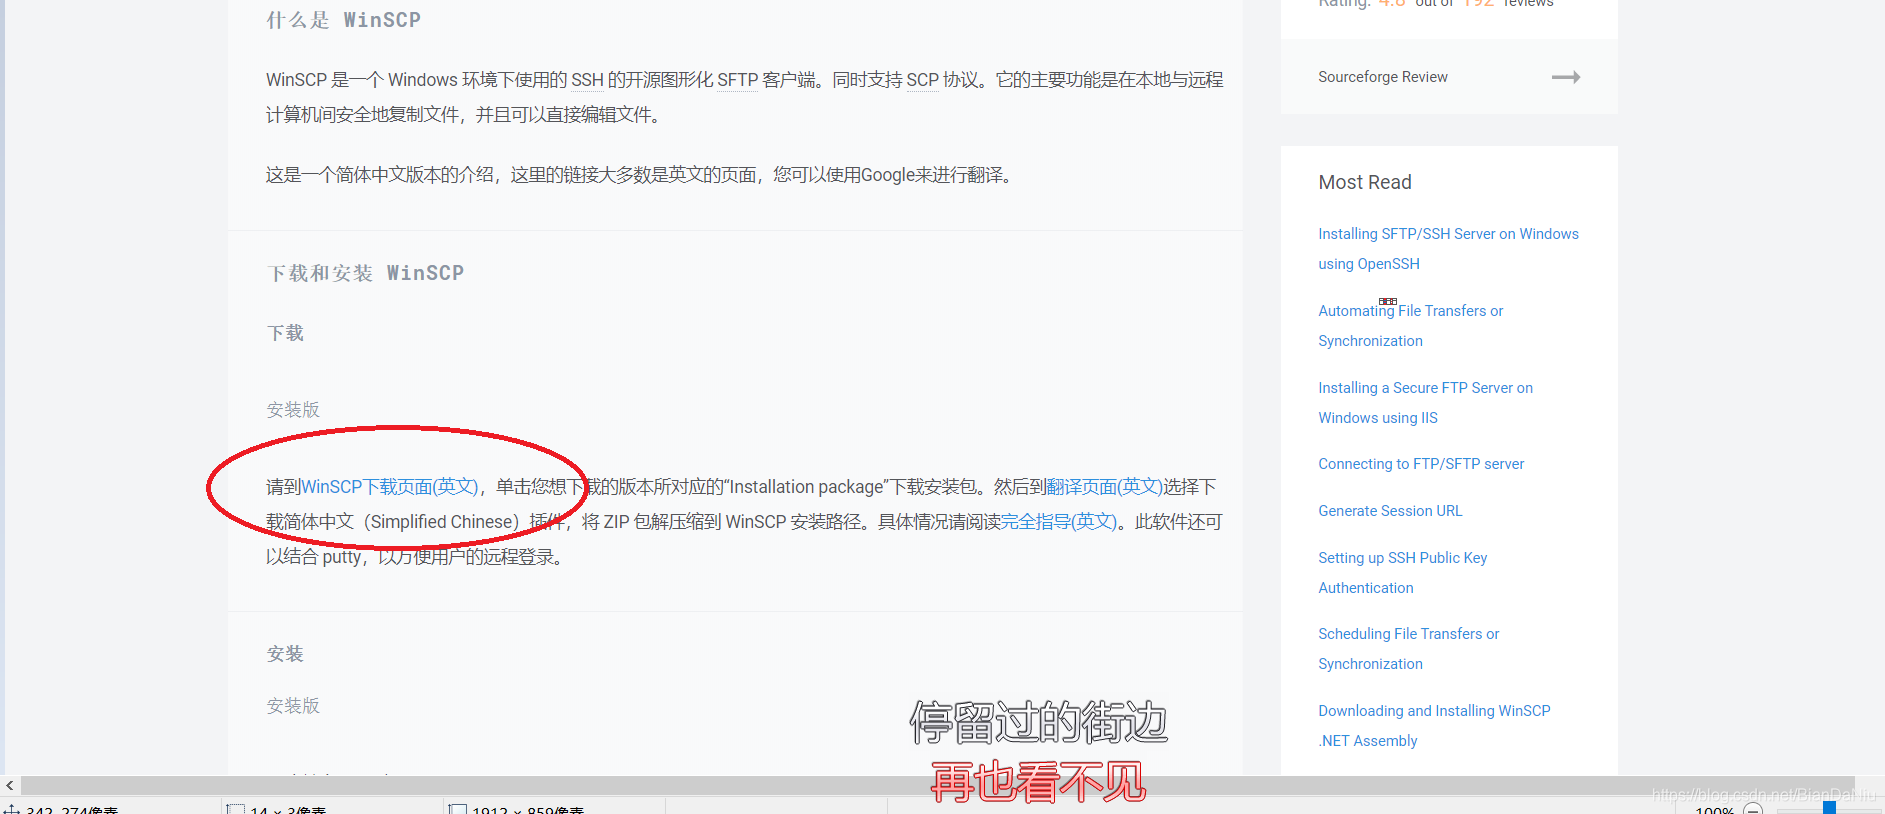
Task: Click the horizontal scrollbar track
Action: click(938, 786)
